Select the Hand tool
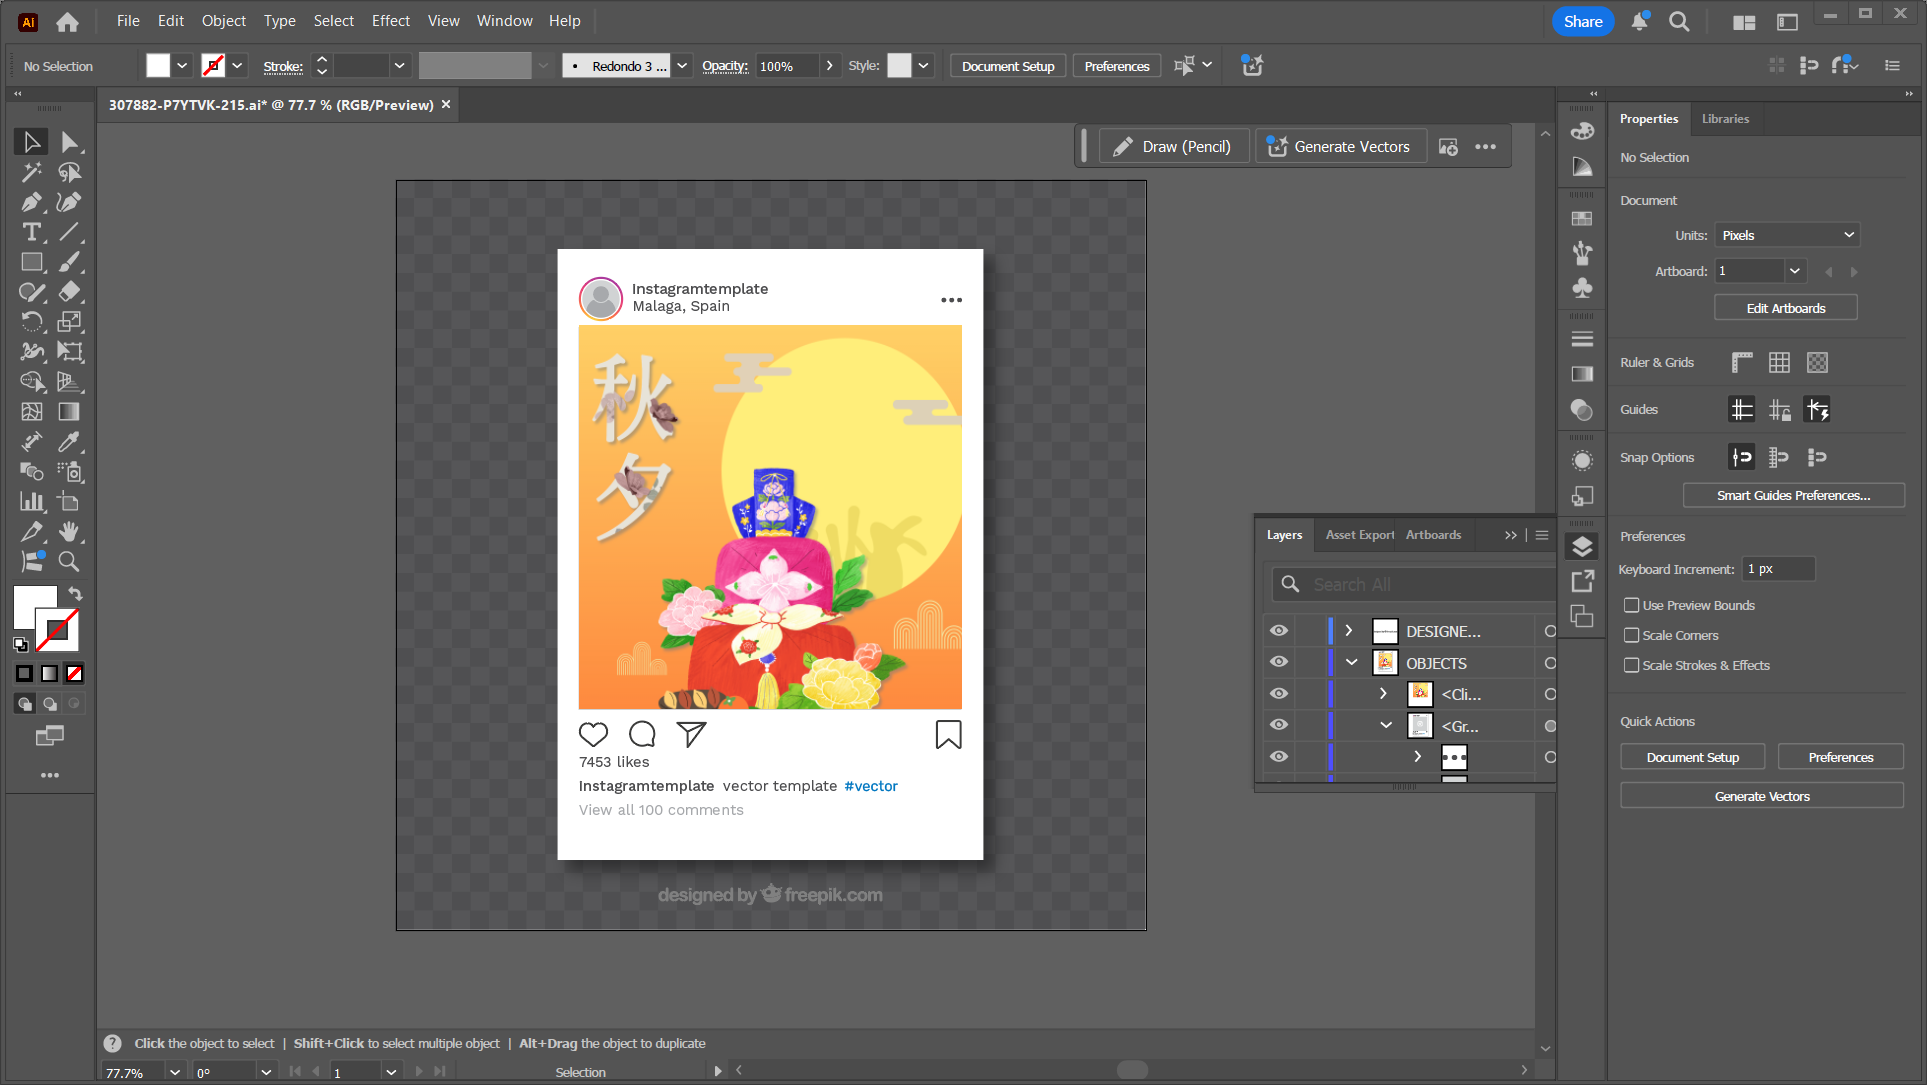Screen dimensions: 1927x1085 click(69, 532)
